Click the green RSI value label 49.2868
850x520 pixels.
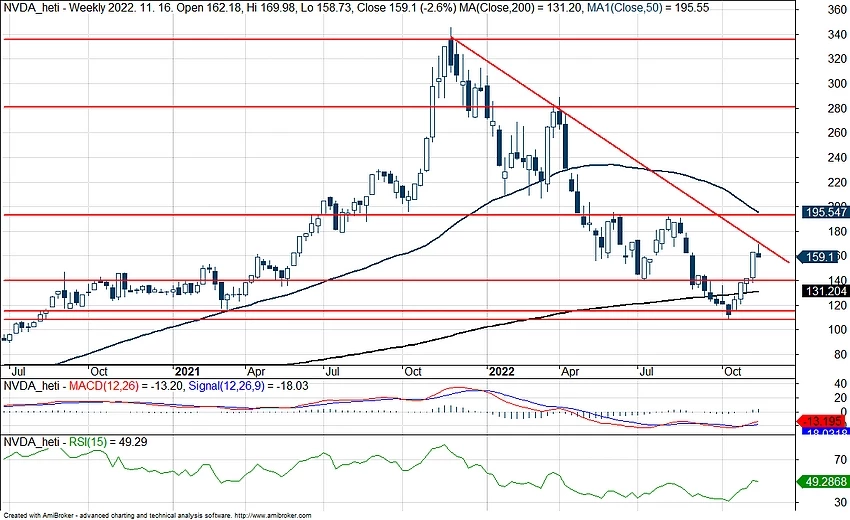click(x=822, y=481)
